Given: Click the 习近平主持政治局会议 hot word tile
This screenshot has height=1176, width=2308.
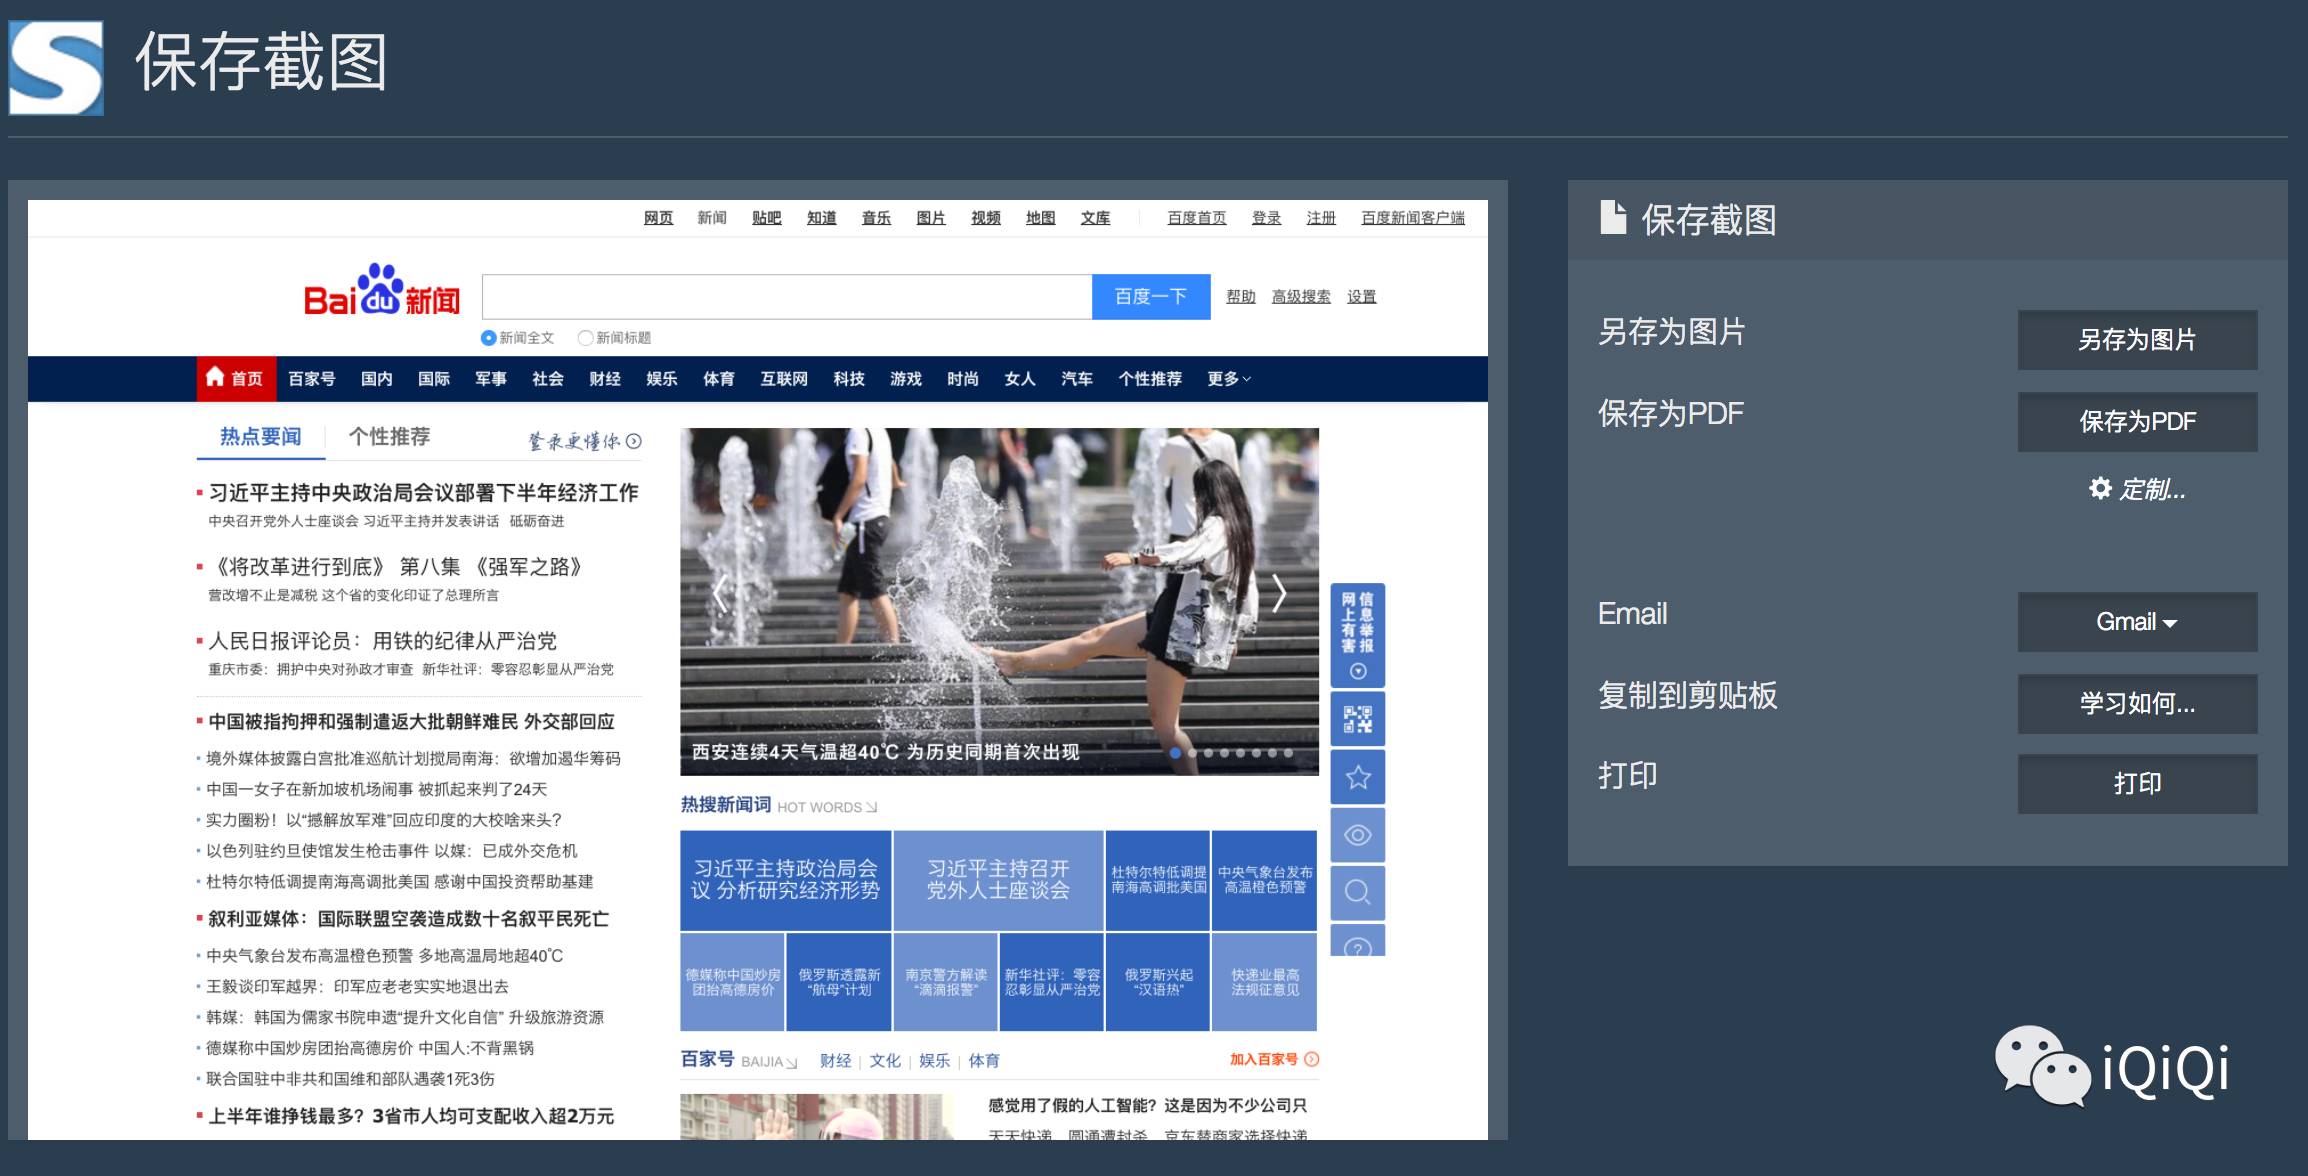Looking at the screenshot, I should pyautogui.click(x=785, y=880).
